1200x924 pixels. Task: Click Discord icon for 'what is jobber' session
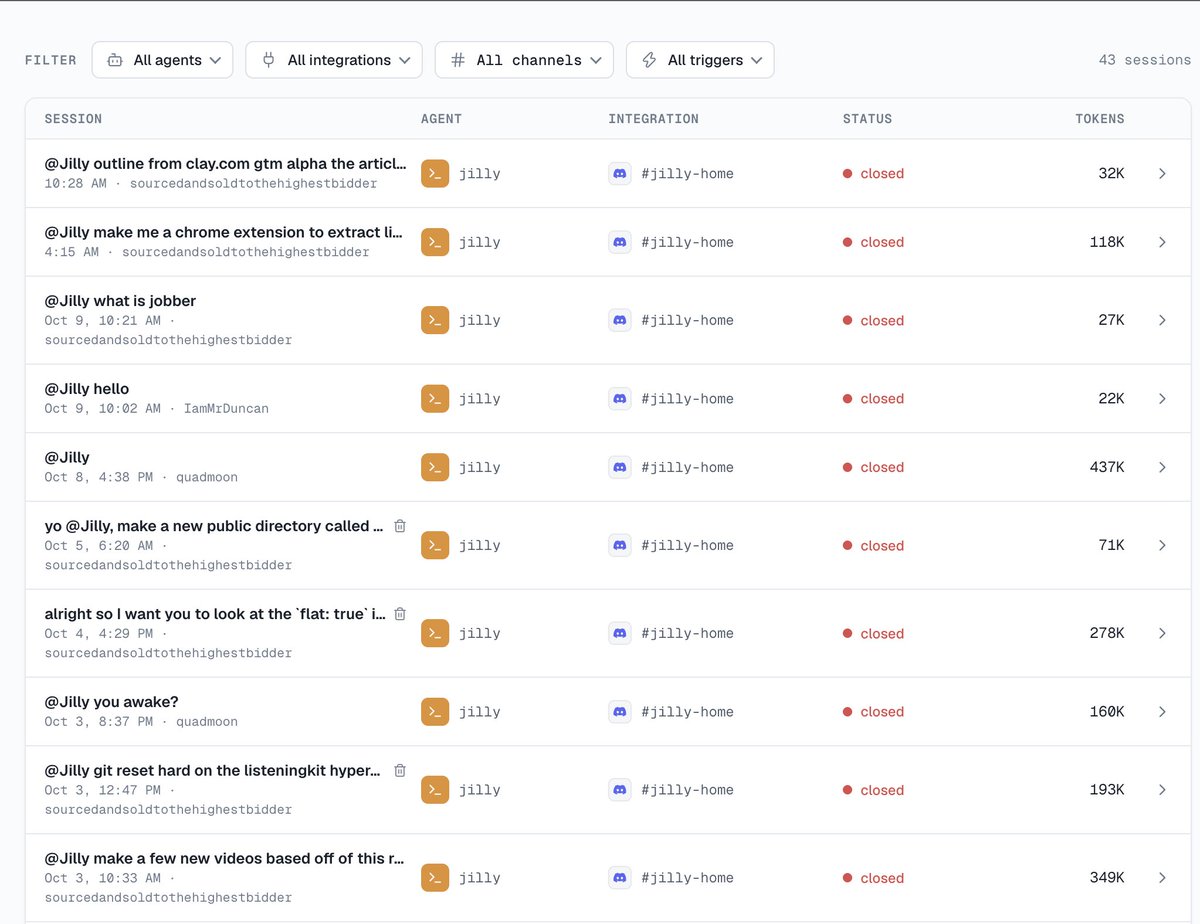click(620, 320)
